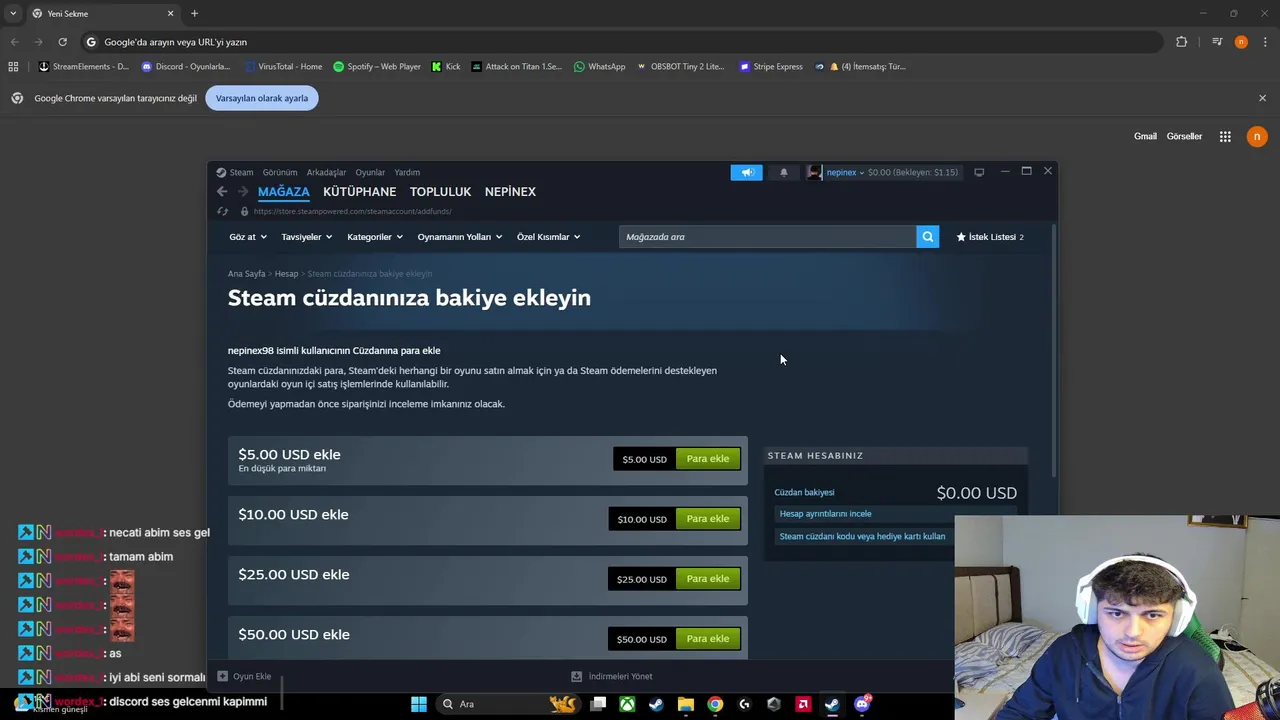Open the WhatsApp bookmark
1280x720 pixels.
599,67
